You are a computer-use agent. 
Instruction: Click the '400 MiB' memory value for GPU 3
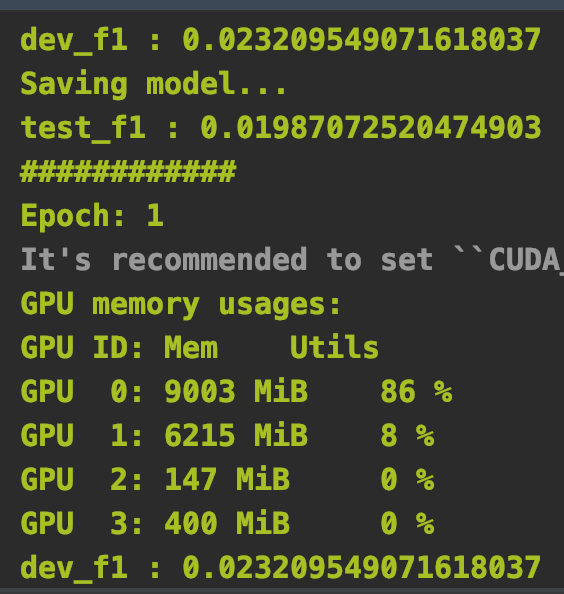(227, 523)
